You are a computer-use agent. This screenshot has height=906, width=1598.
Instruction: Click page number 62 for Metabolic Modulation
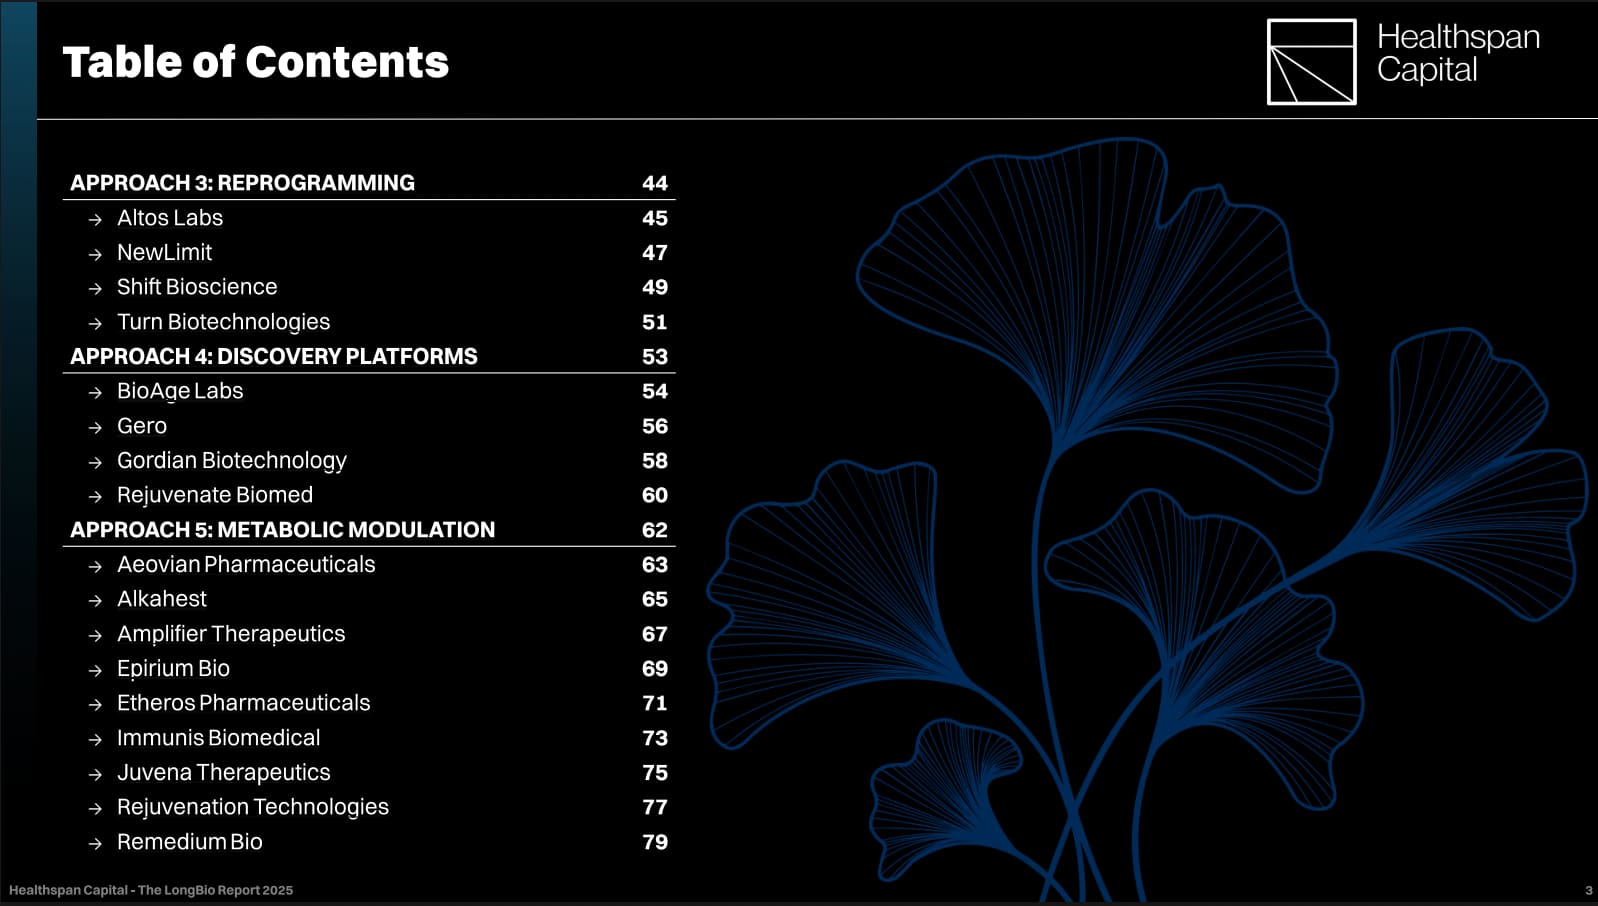[655, 530]
